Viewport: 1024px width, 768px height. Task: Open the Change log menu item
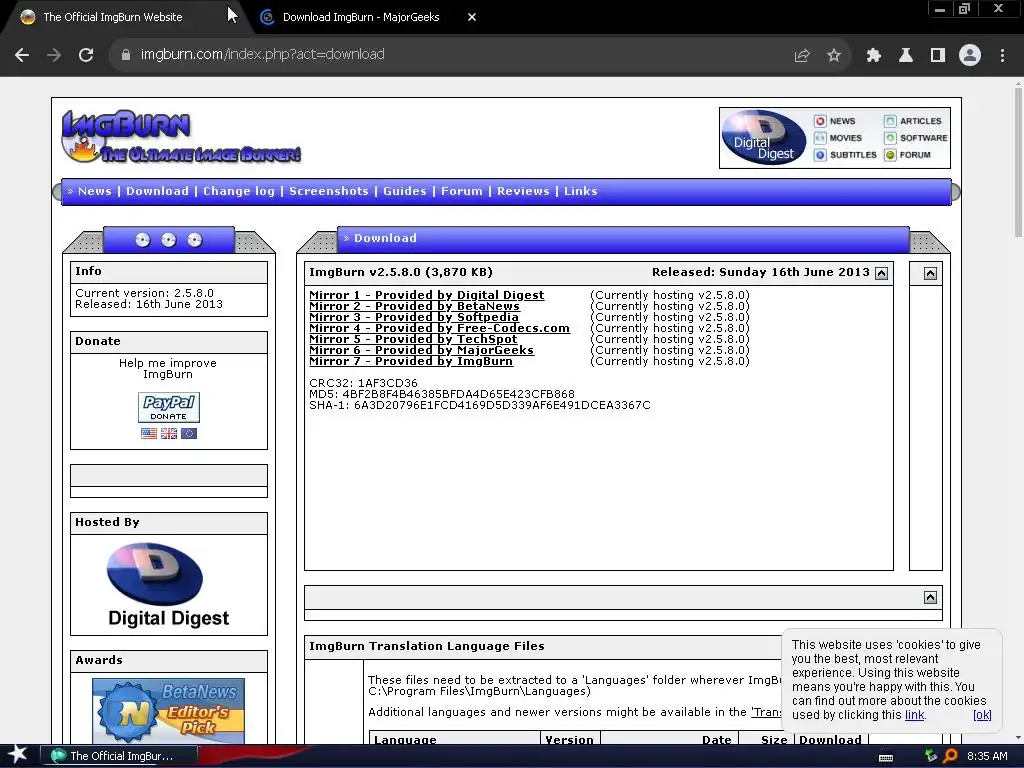(239, 191)
